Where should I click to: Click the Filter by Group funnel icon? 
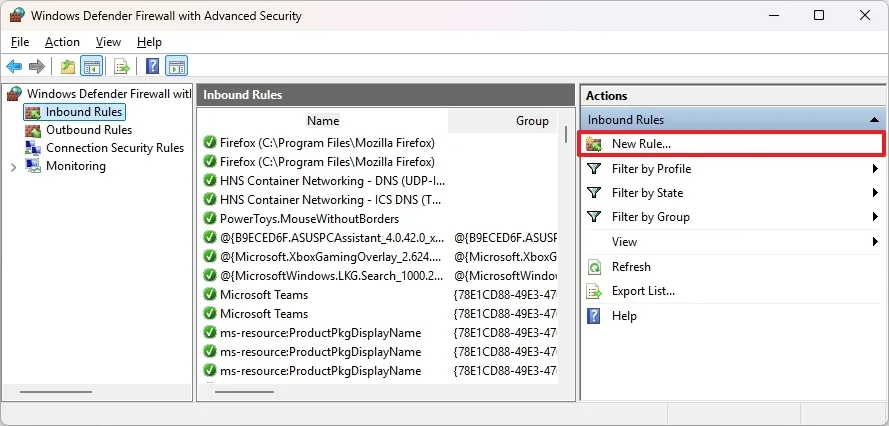click(594, 217)
